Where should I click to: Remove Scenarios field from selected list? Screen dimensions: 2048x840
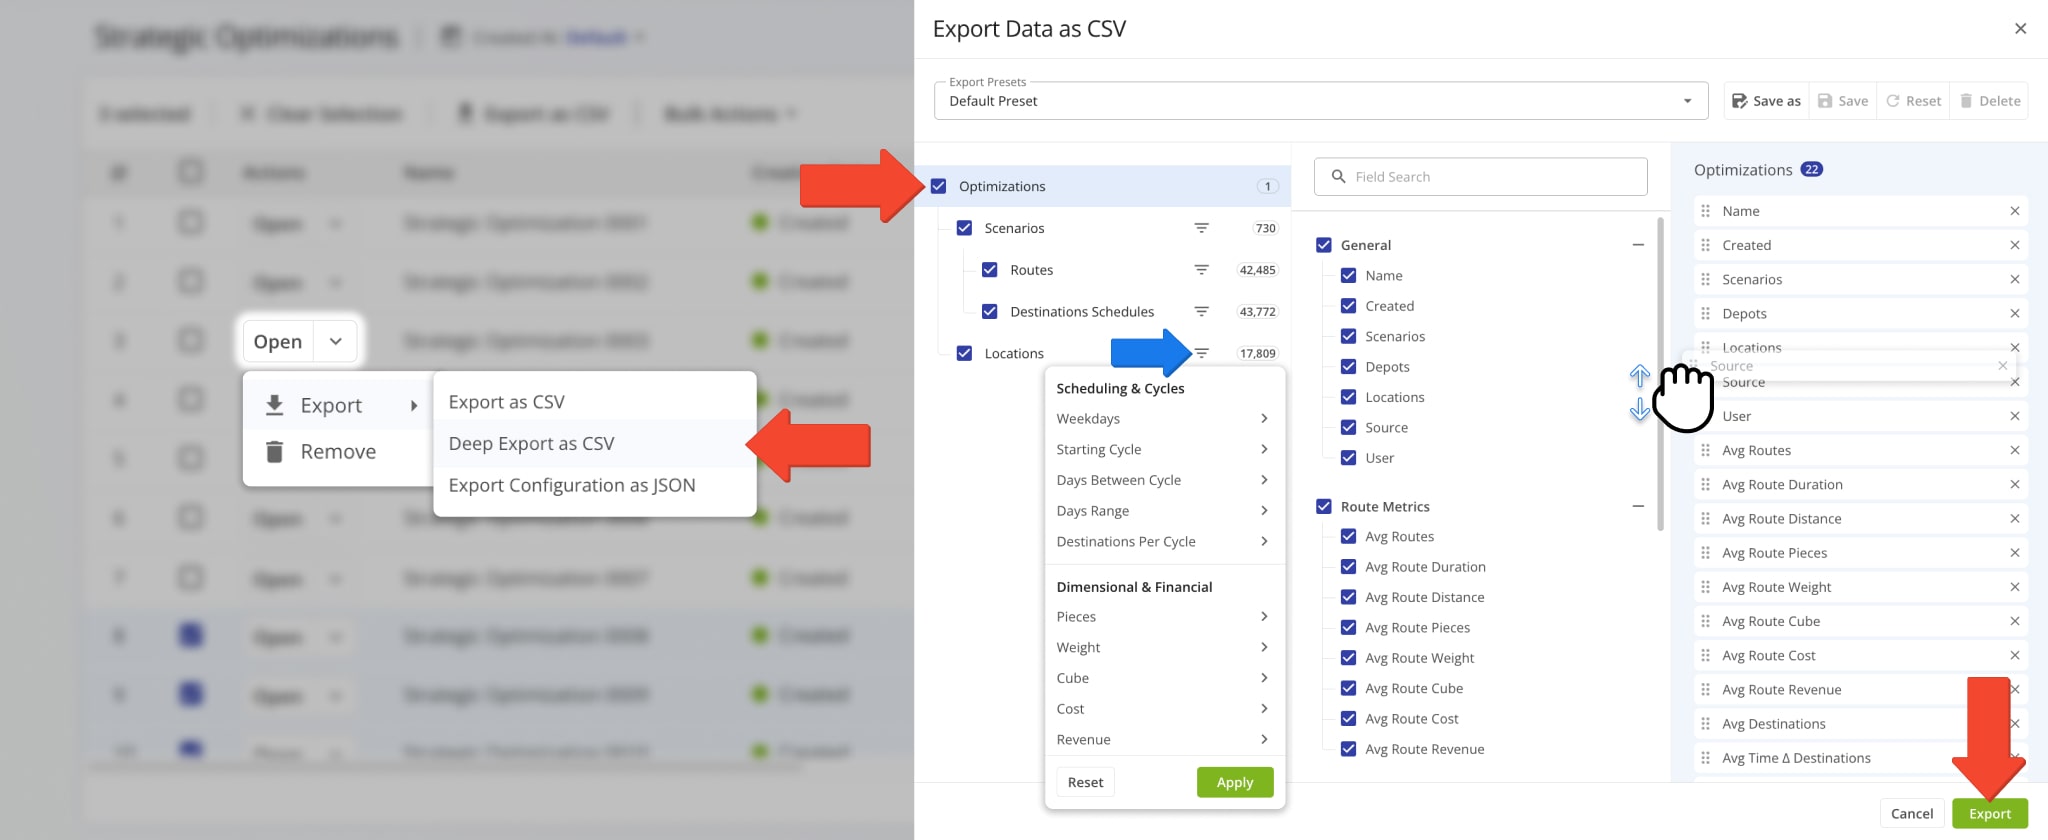2014,279
